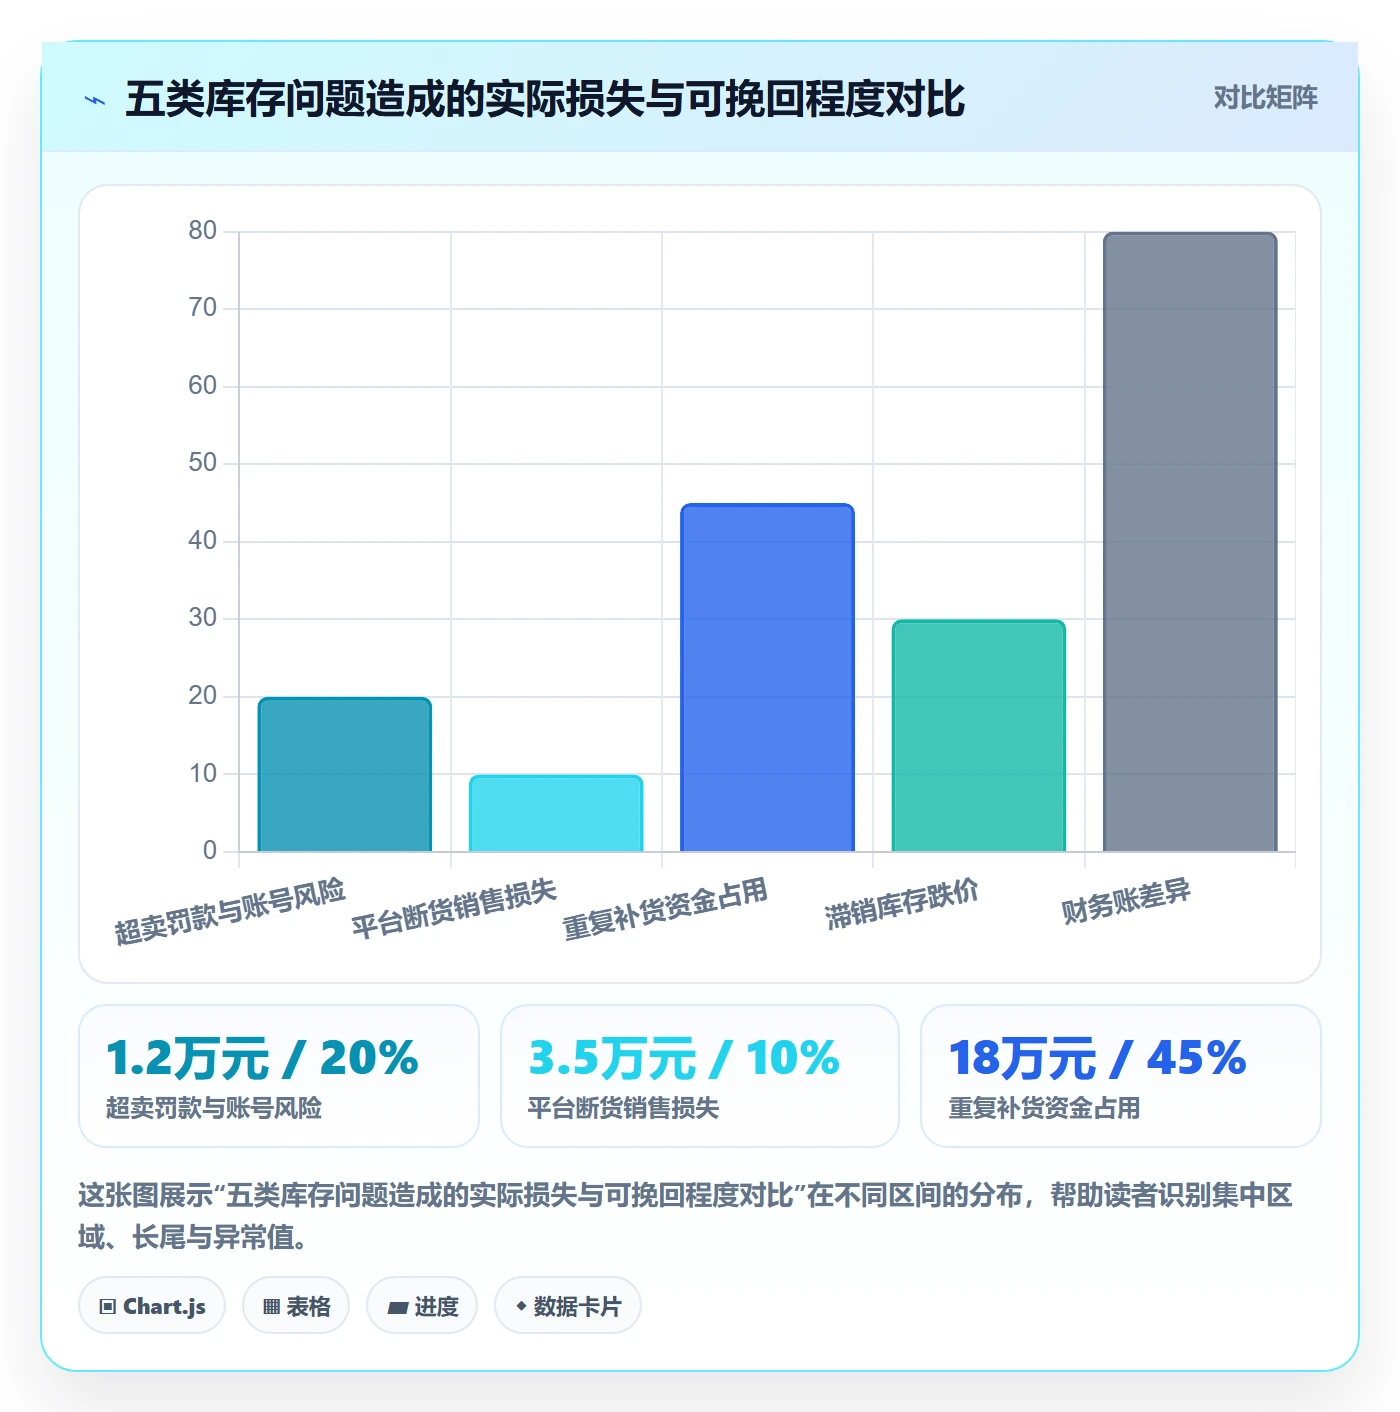Click the x-axis label 重复补货资金占用
1400x1412 pixels.
pyautogui.click(x=665, y=909)
